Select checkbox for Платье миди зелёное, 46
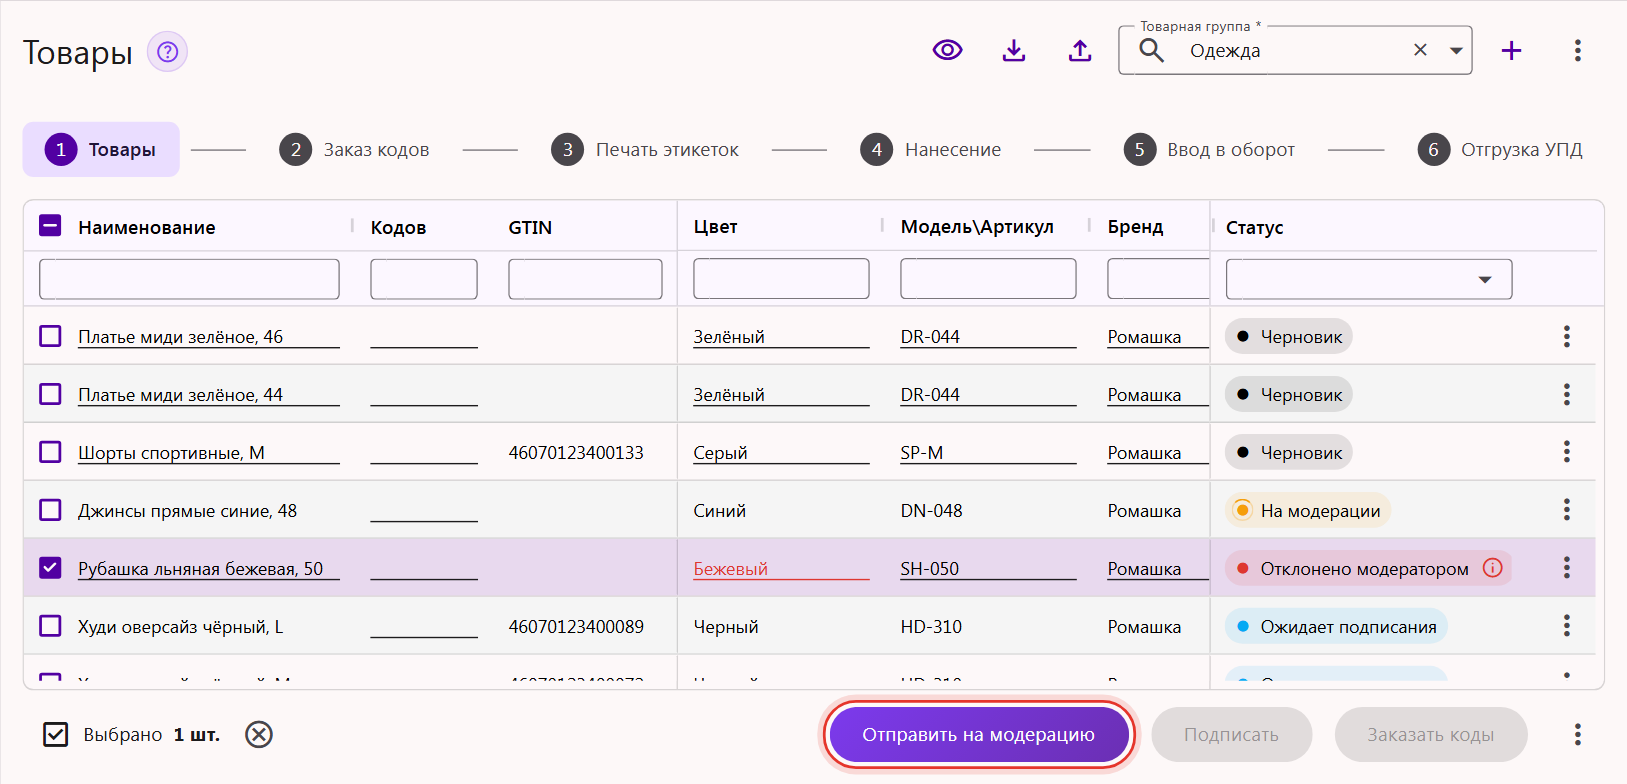 [x=50, y=336]
